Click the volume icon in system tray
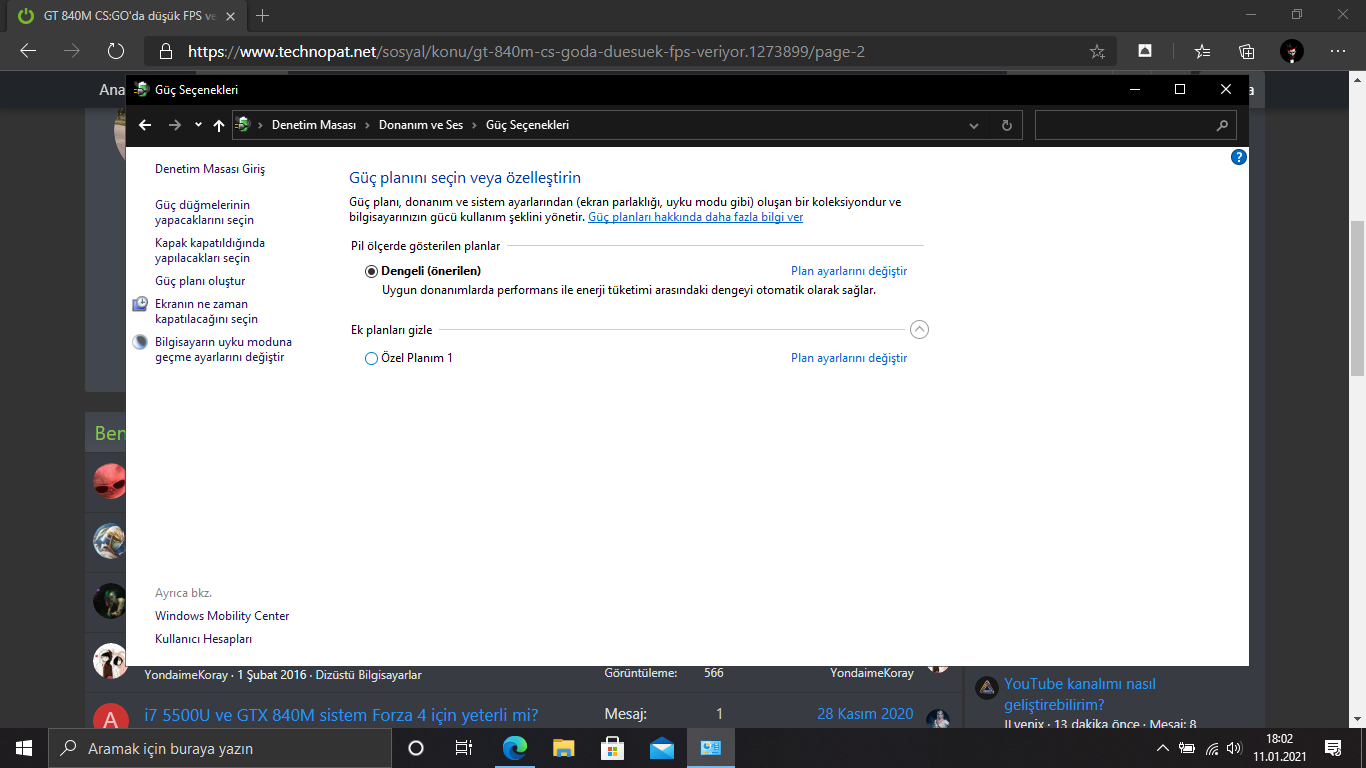 1234,748
